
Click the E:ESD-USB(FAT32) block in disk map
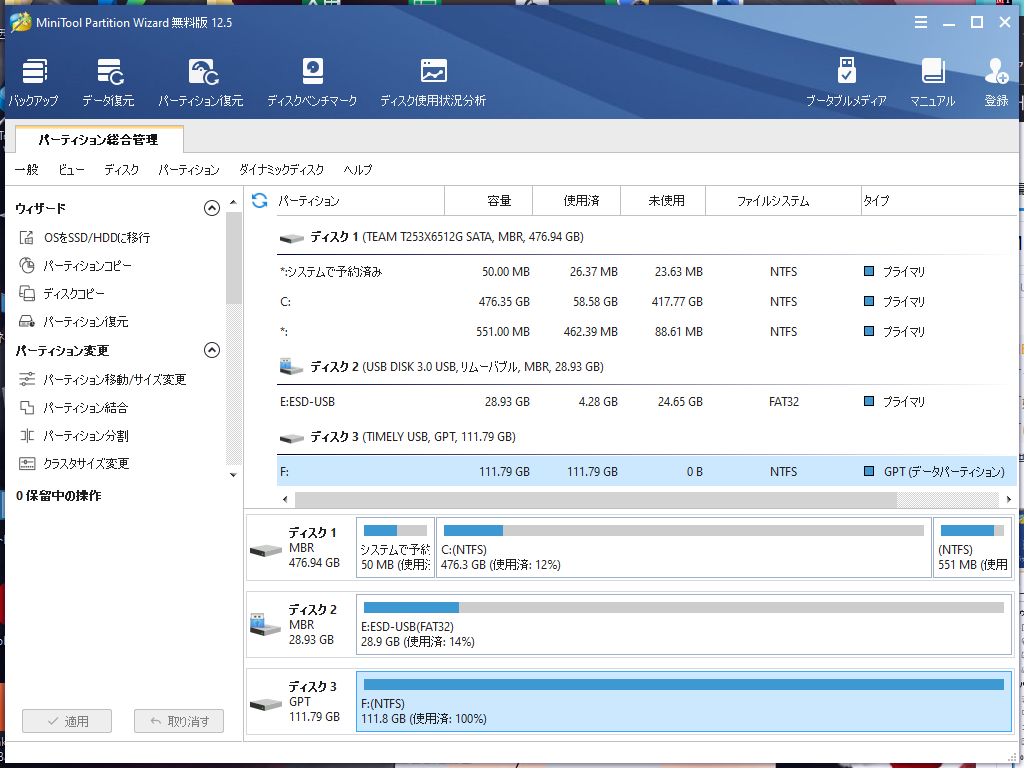click(x=684, y=624)
